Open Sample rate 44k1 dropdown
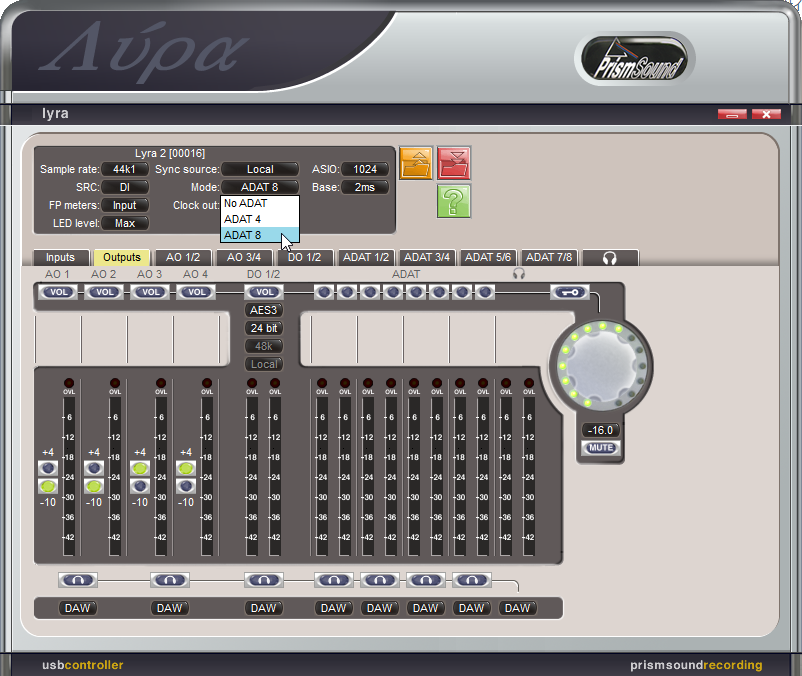The image size is (802, 676). point(125,169)
